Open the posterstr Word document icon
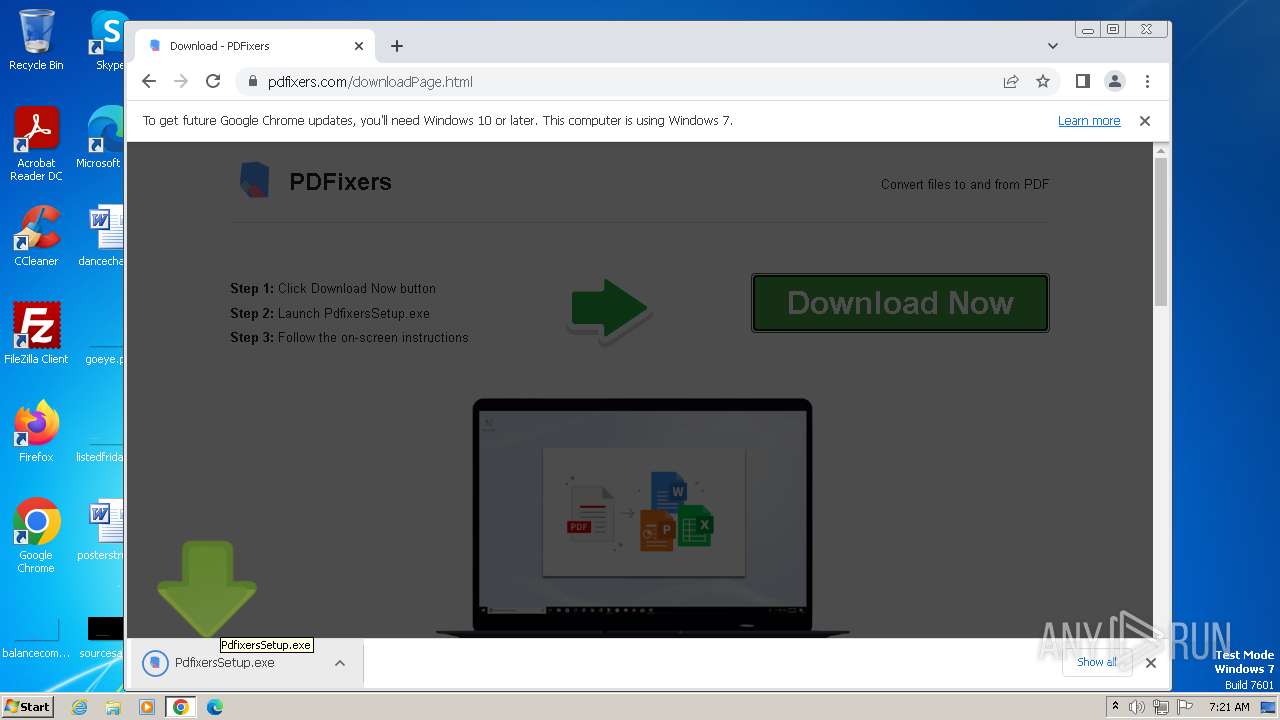The height and width of the screenshot is (720, 1280). (103, 530)
